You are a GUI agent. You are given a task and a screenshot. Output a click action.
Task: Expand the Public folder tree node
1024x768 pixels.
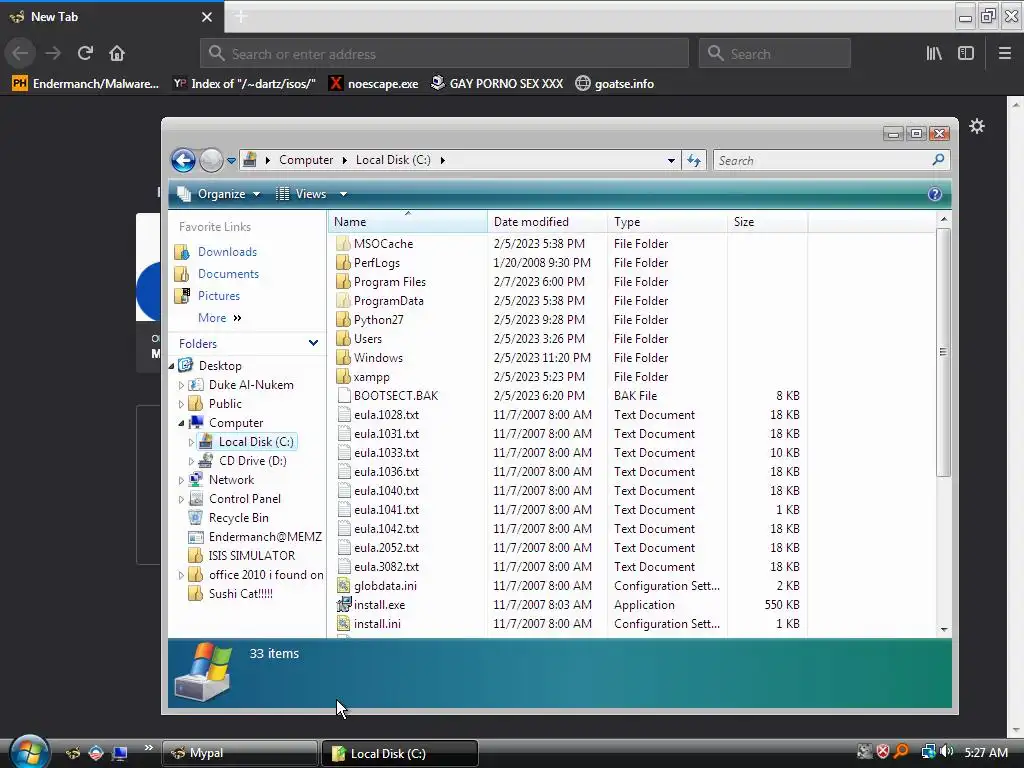coord(182,404)
